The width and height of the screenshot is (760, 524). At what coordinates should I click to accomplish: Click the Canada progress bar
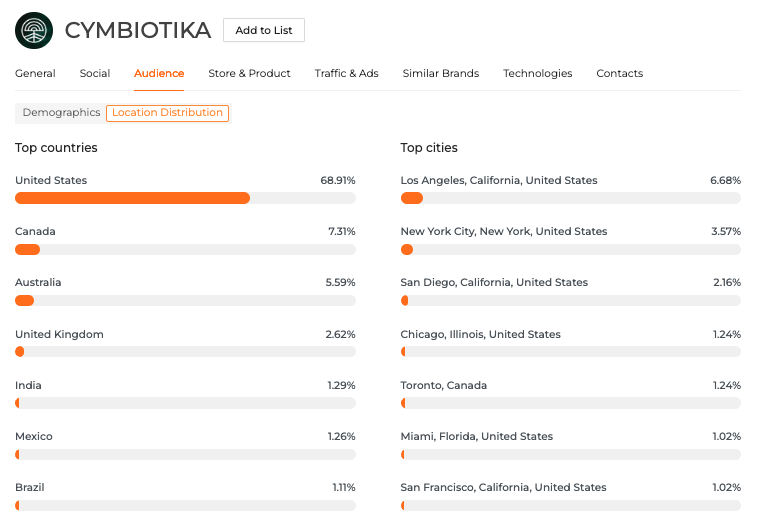point(185,249)
